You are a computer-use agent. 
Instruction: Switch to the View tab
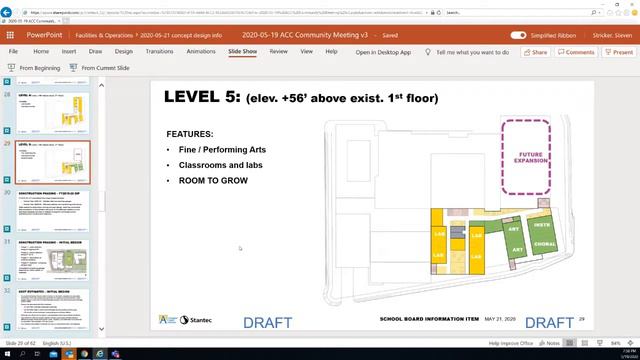pos(306,51)
